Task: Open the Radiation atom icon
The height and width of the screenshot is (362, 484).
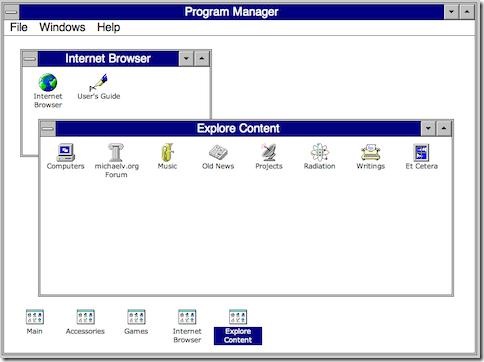Action: (x=320, y=153)
